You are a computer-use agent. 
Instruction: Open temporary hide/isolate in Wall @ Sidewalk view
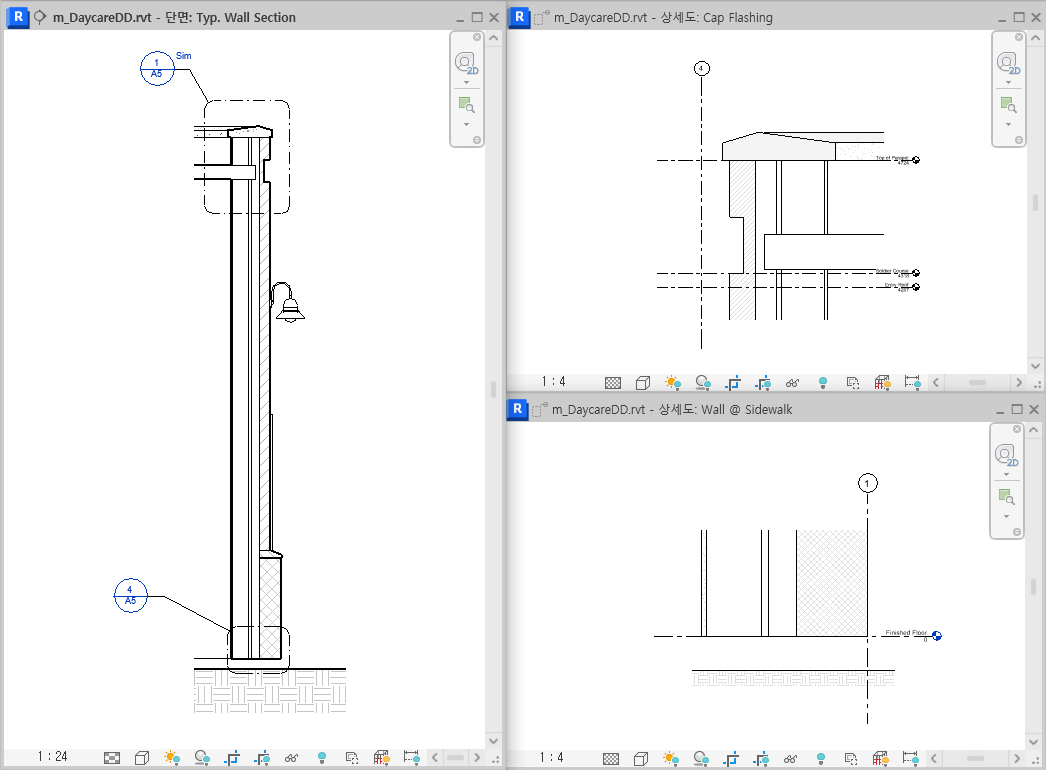791,758
